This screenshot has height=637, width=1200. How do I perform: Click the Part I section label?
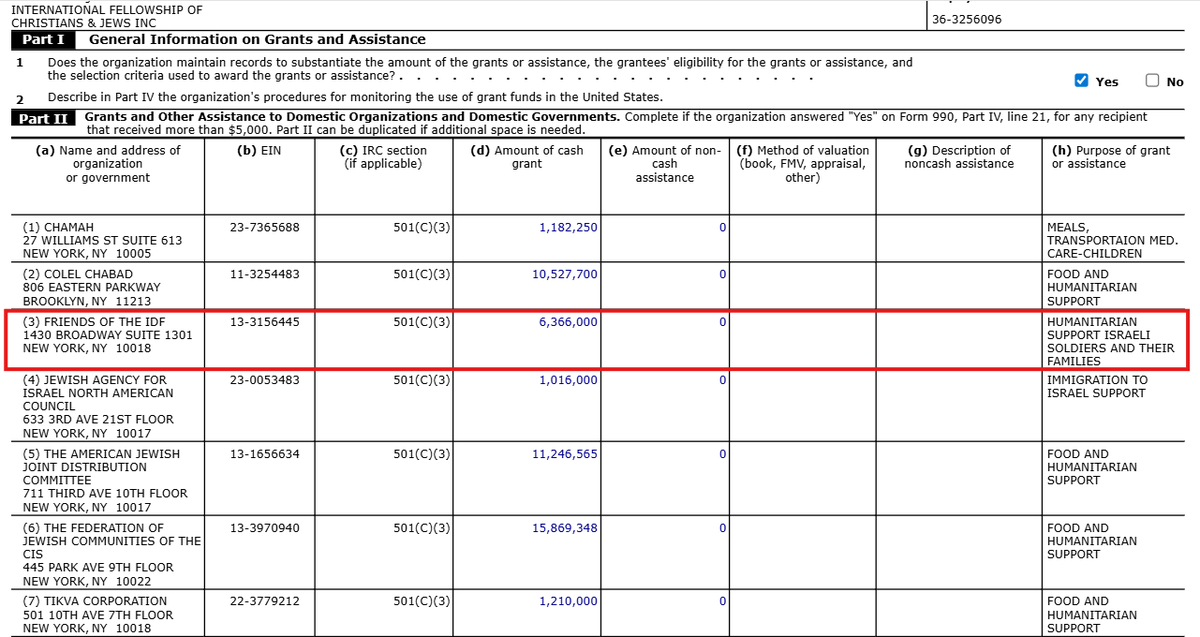pos(43,40)
